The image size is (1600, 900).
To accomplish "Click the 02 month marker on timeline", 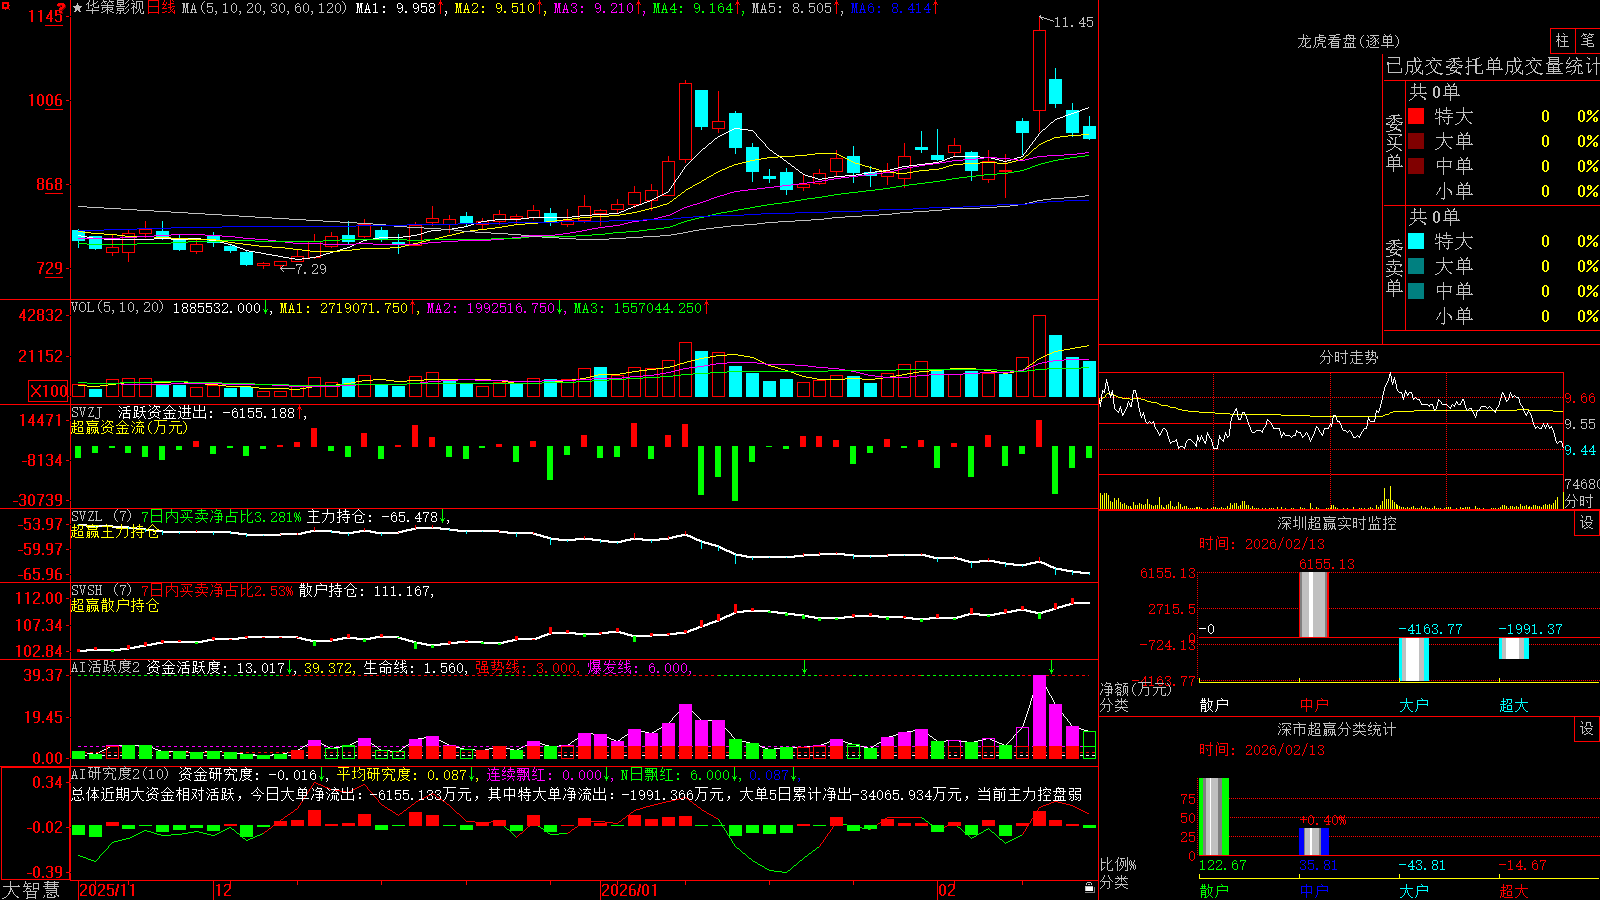I will tap(947, 890).
